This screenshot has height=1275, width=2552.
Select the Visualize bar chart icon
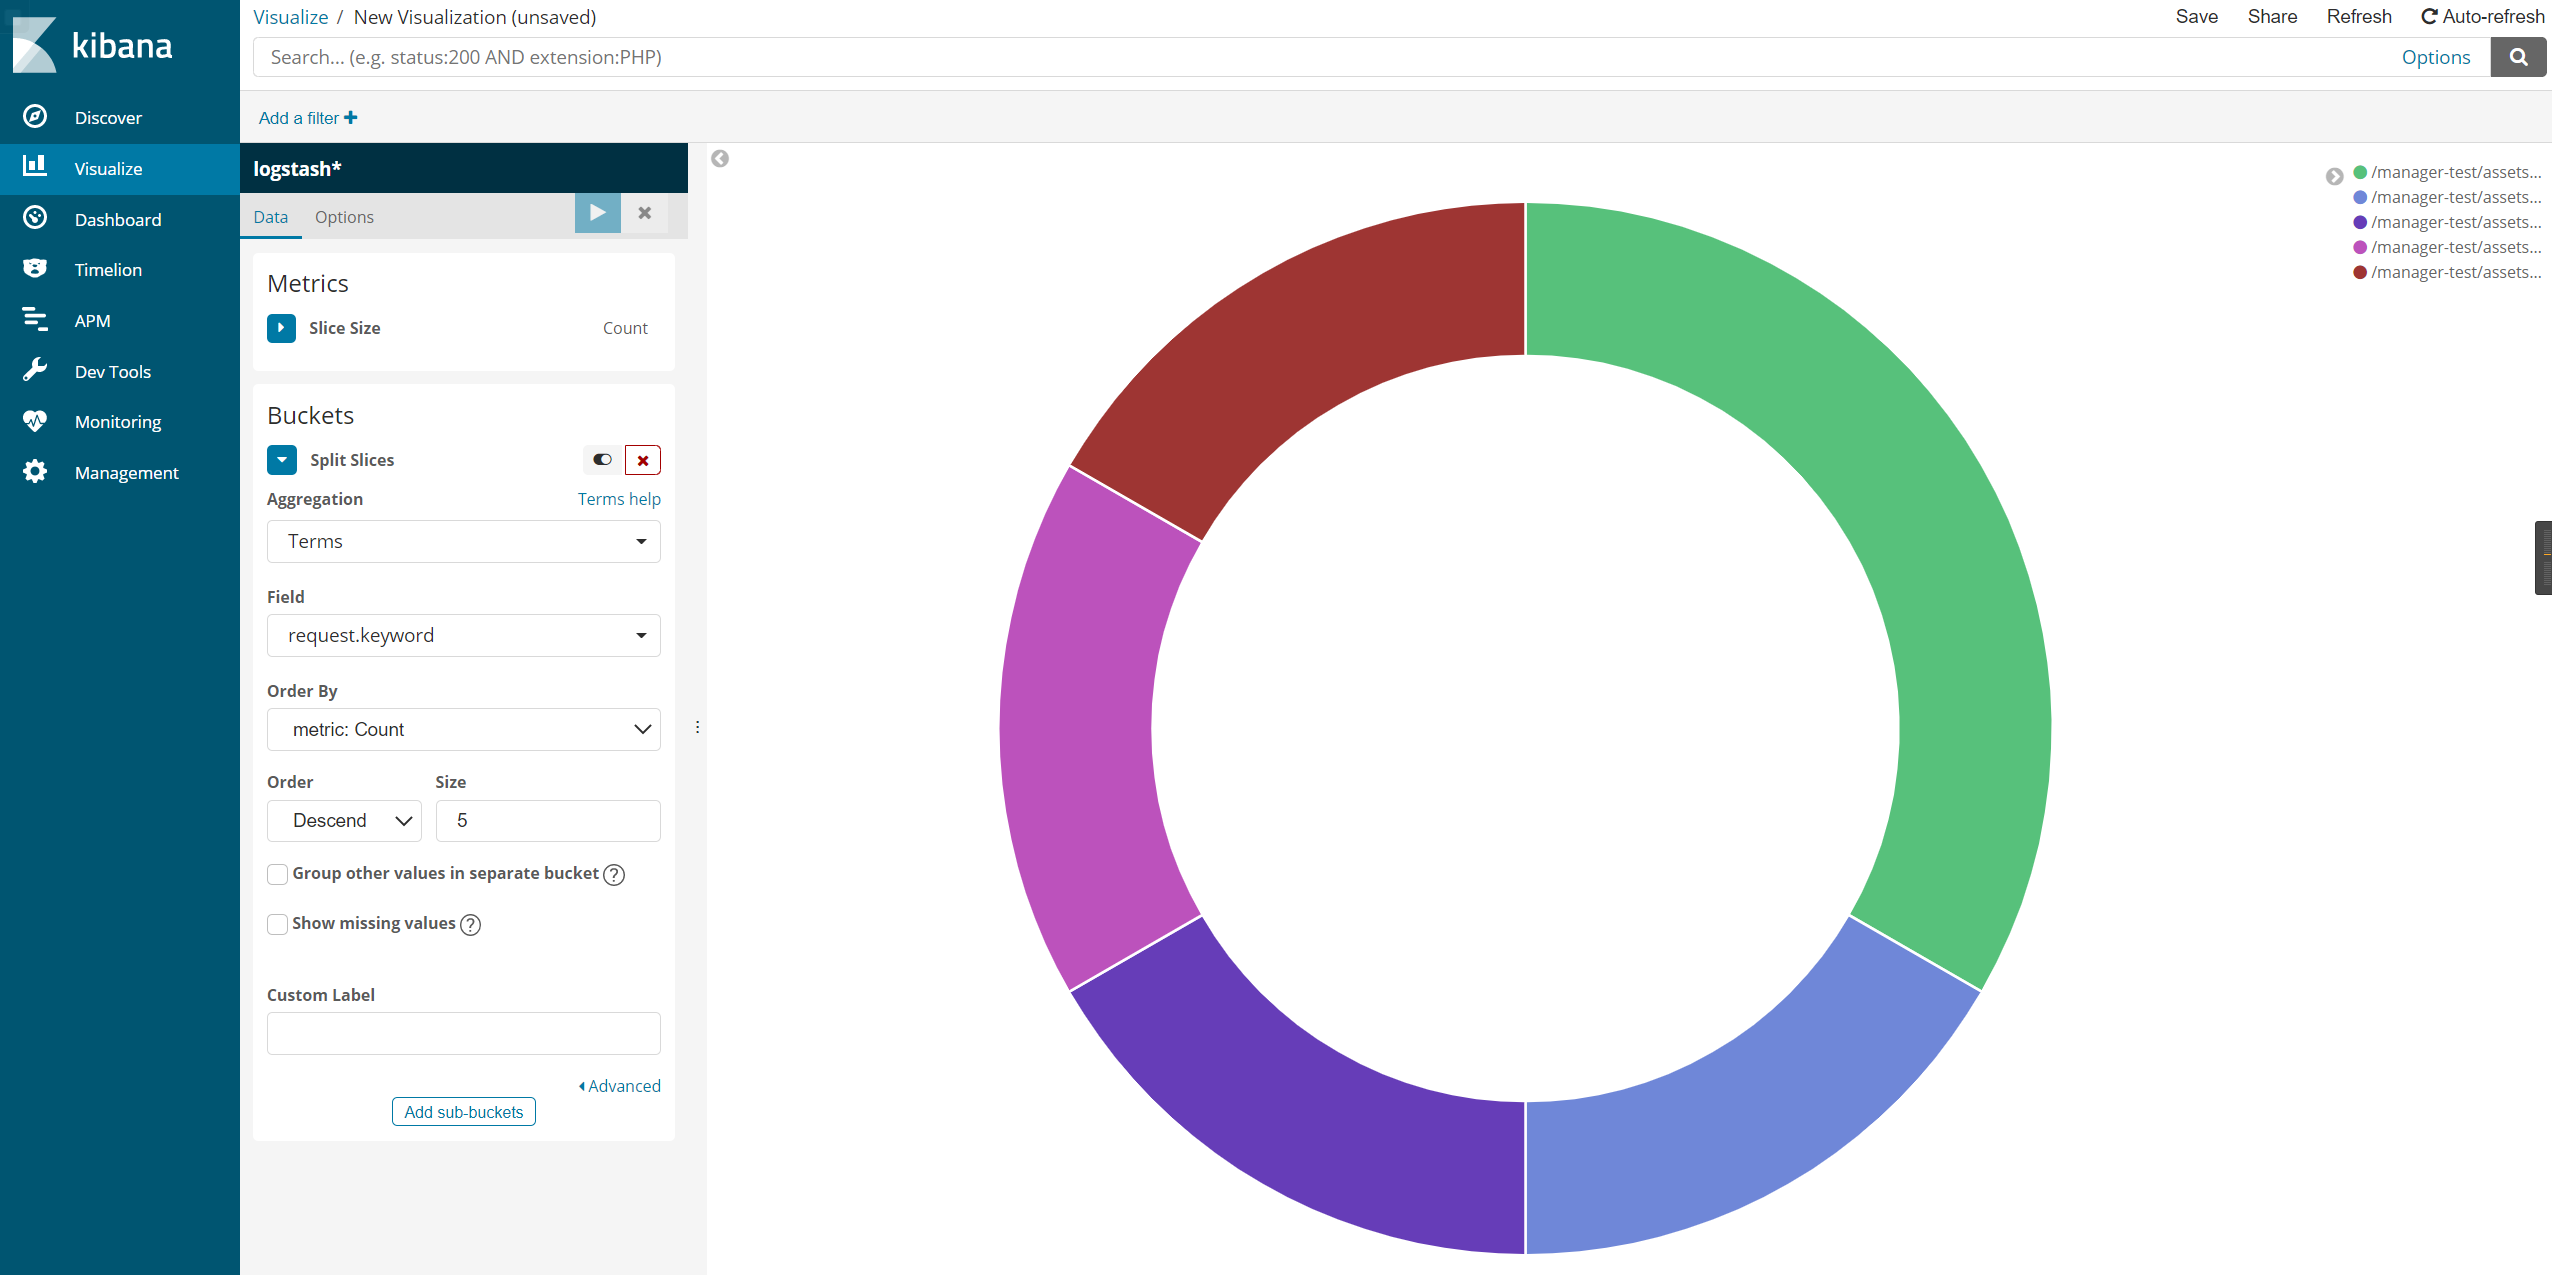coord(35,166)
